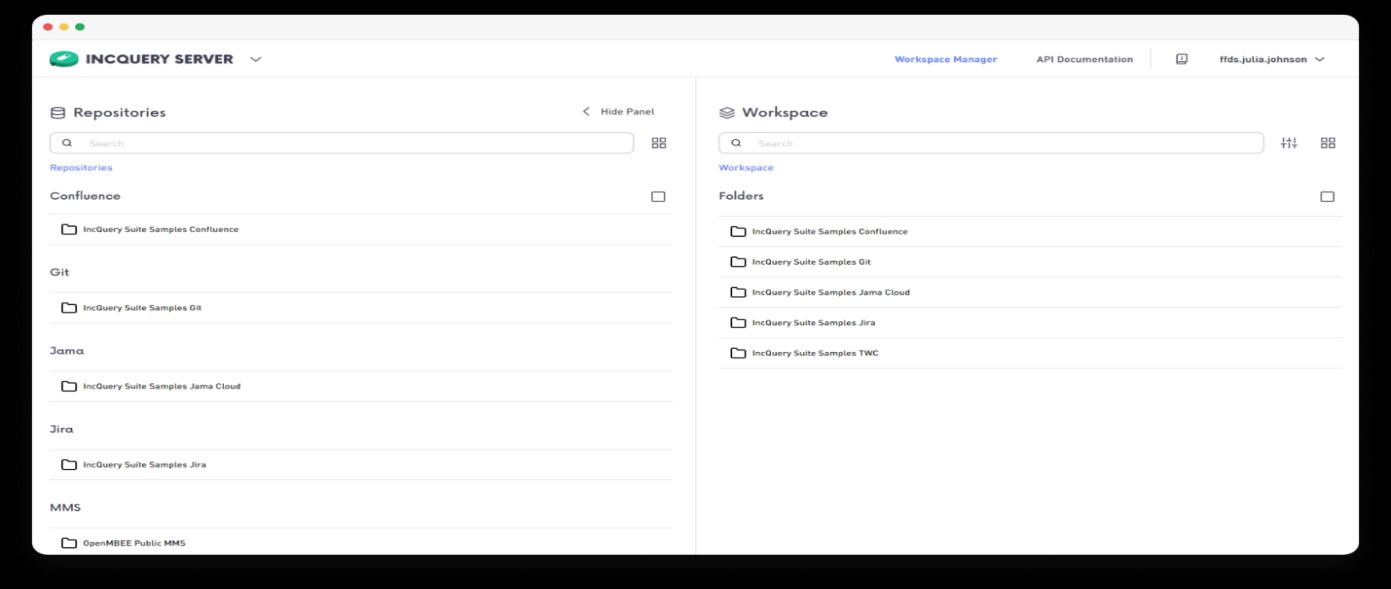Open the IncQuery Server dropdown chevron
Viewport: 1391px width, 589px height.
tap(256, 60)
